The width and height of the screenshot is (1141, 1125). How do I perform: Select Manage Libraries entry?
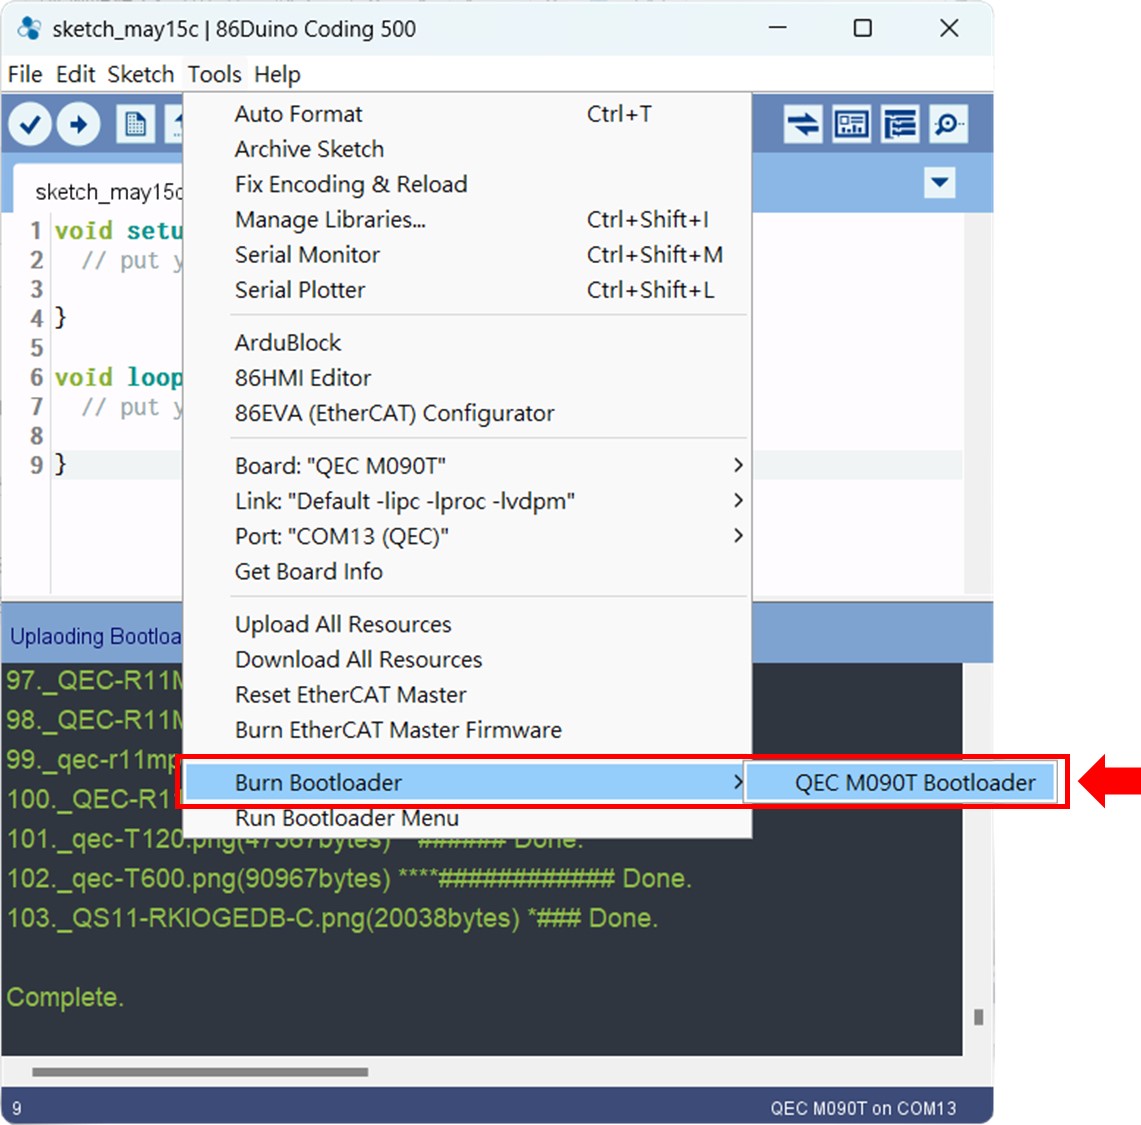(x=330, y=219)
